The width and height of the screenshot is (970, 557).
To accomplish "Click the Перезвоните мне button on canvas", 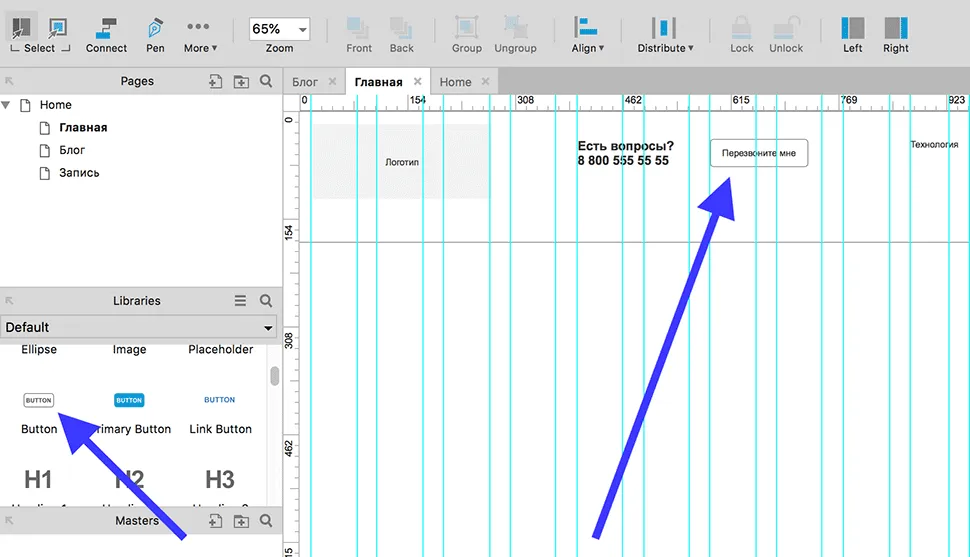I will tap(758, 153).
